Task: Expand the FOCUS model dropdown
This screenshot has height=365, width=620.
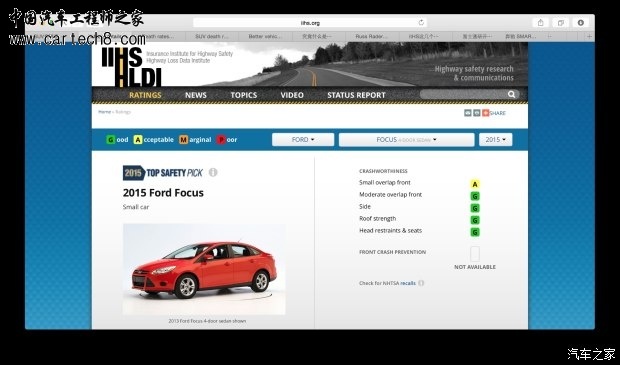Action: pyautogui.click(x=406, y=140)
